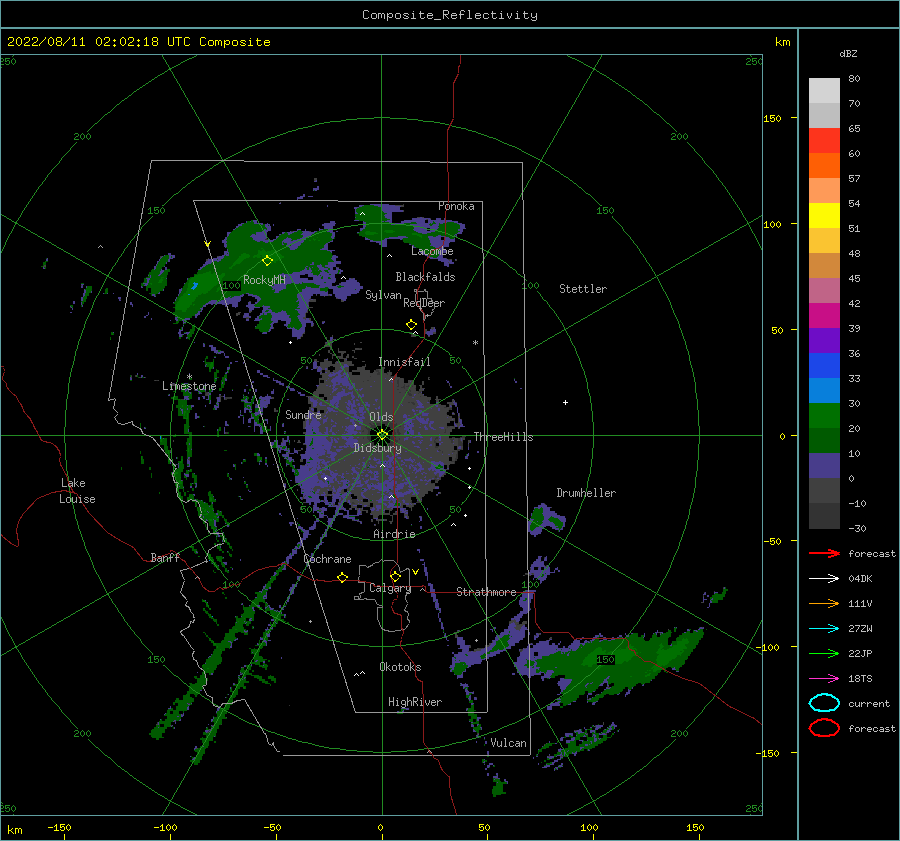Click the Calgary city label

point(390,588)
